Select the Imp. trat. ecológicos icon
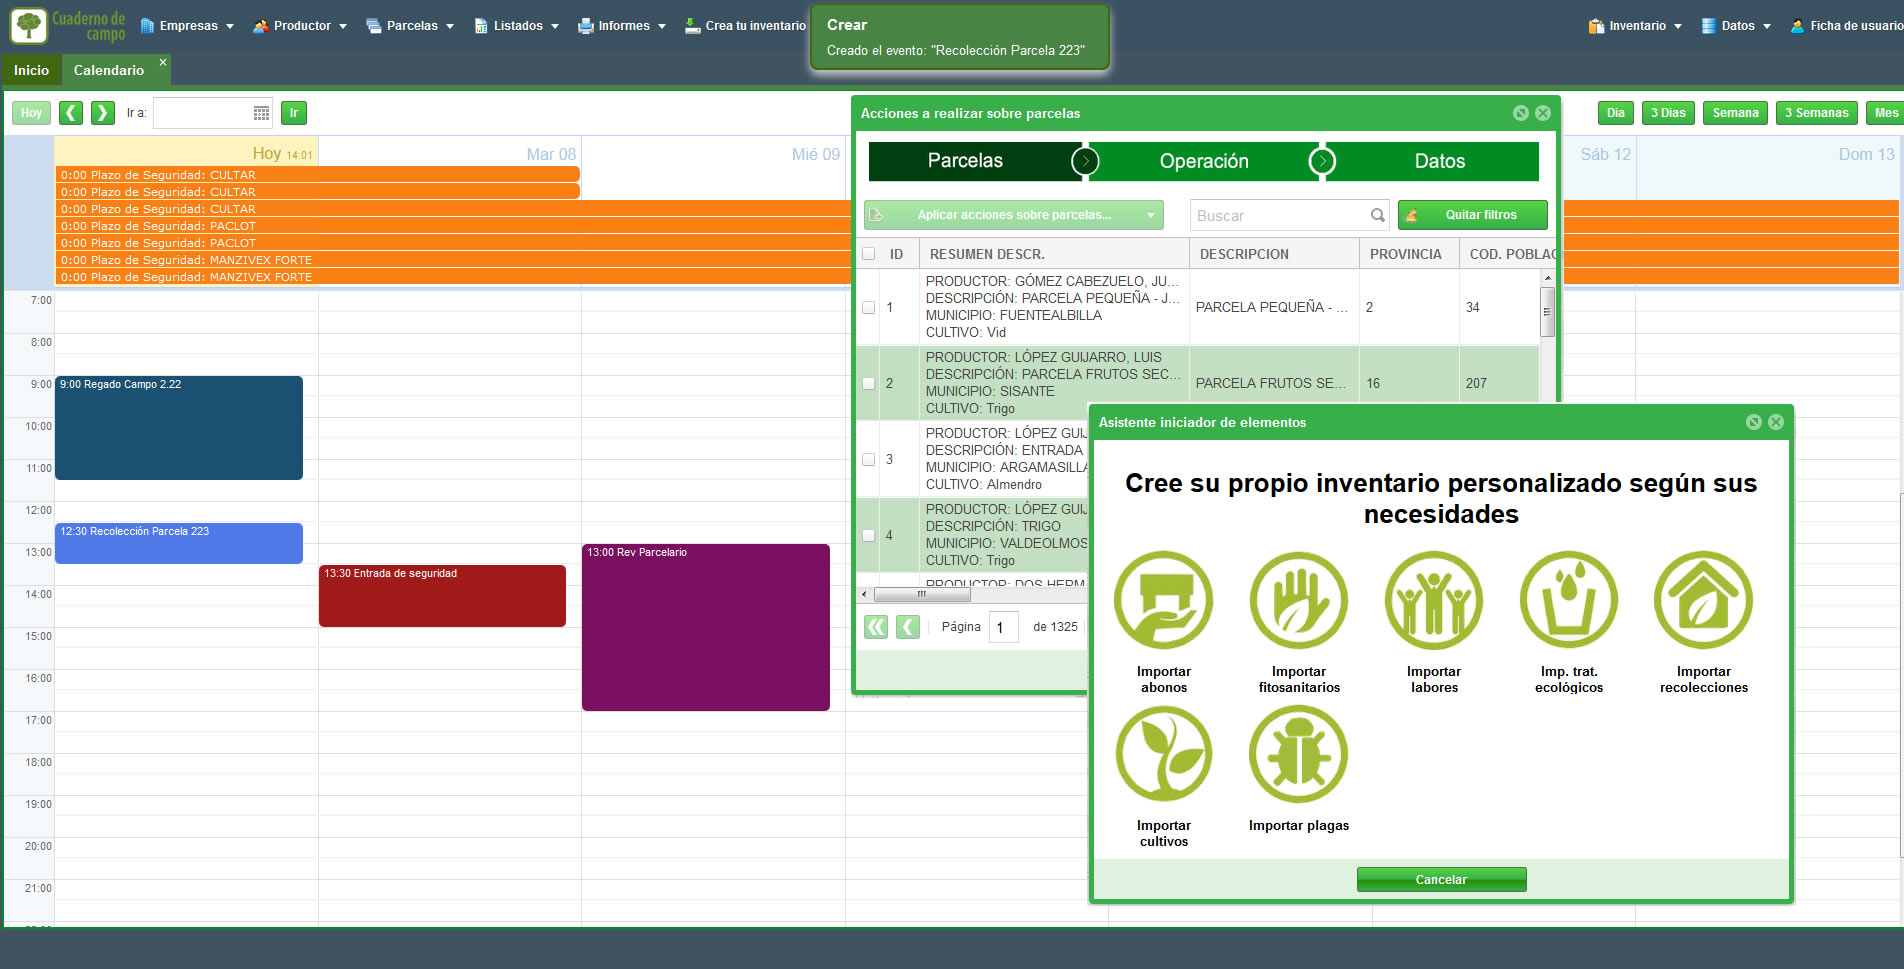 pyautogui.click(x=1568, y=600)
